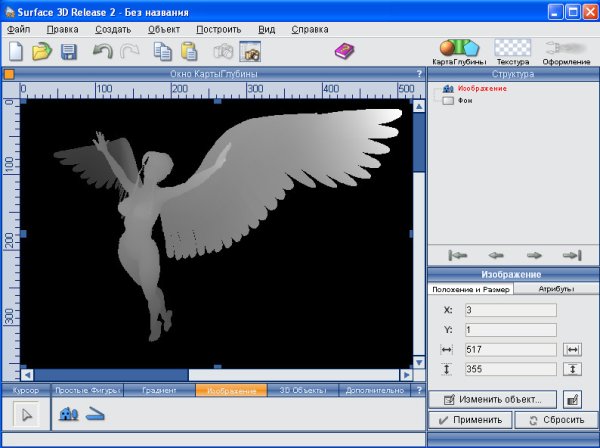Image resolution: width=600 pixels, height=448 pixels.
Task: Click the Применить button
Action: tap(470, 421)
